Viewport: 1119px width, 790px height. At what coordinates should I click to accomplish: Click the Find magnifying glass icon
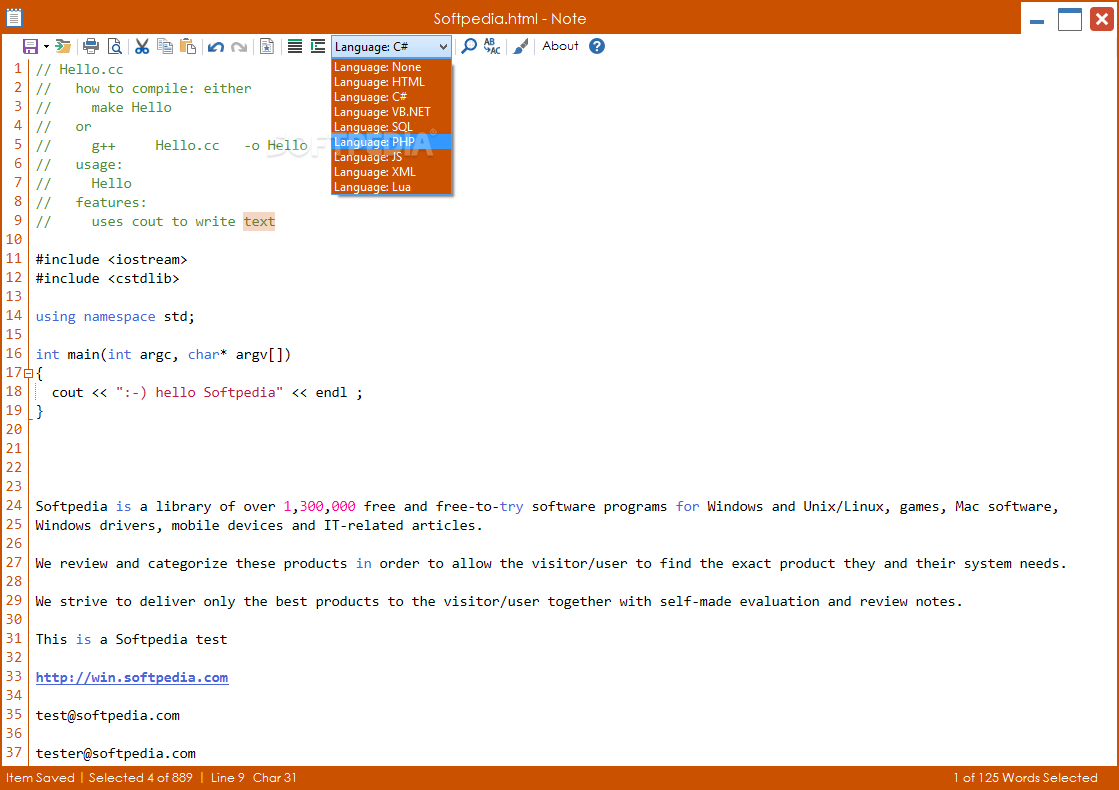click(x=469, y=46)
